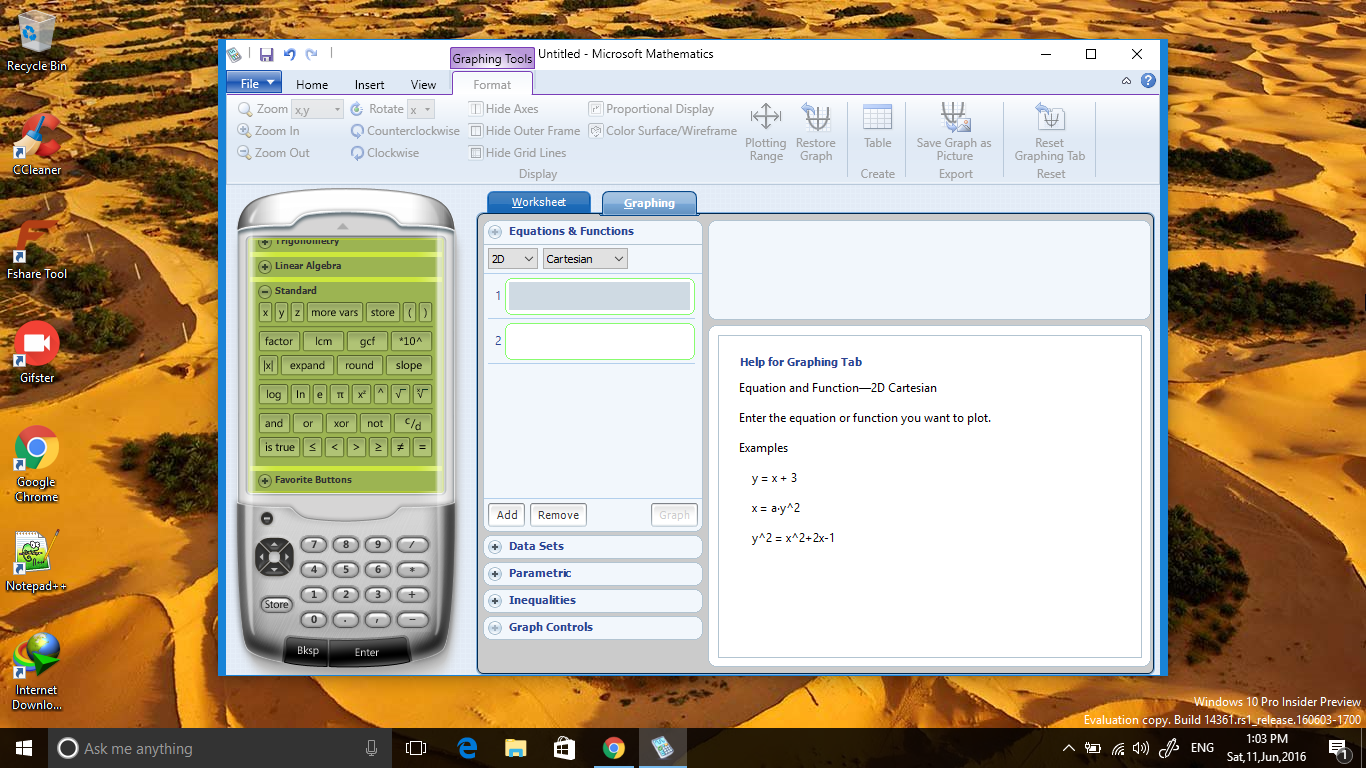1366x768 pixels.
Task: Click the not-equal sign key
Action: click(x=400, y=447)
